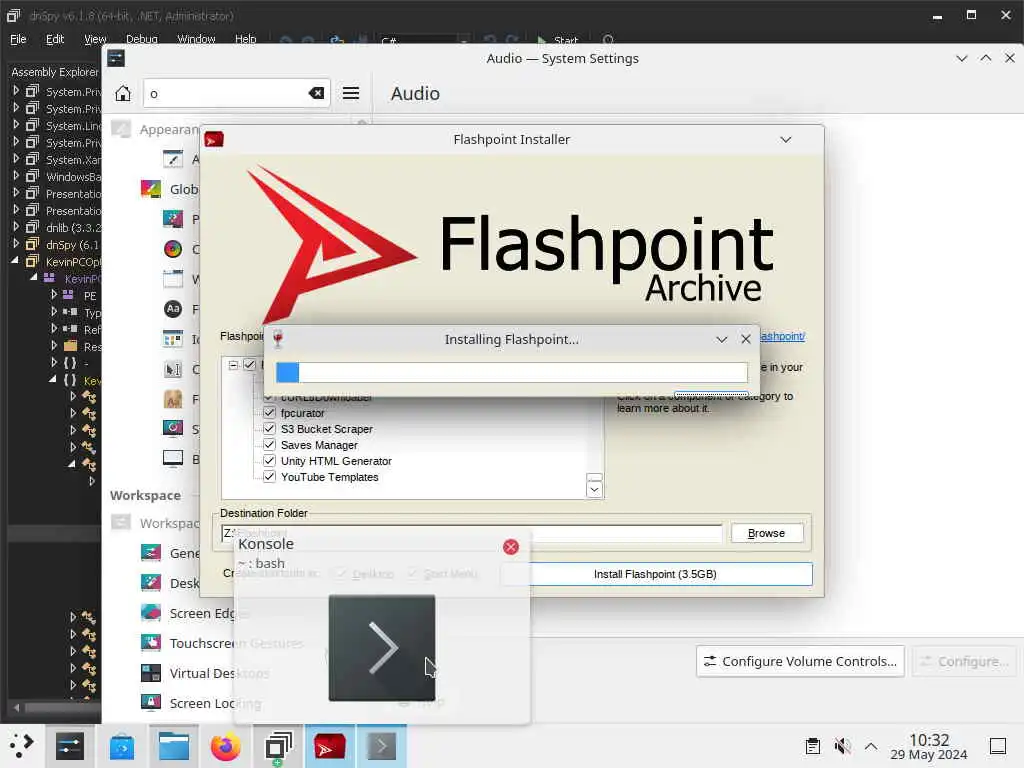Switch to dnSpy taskbar entry

point(278,746)
